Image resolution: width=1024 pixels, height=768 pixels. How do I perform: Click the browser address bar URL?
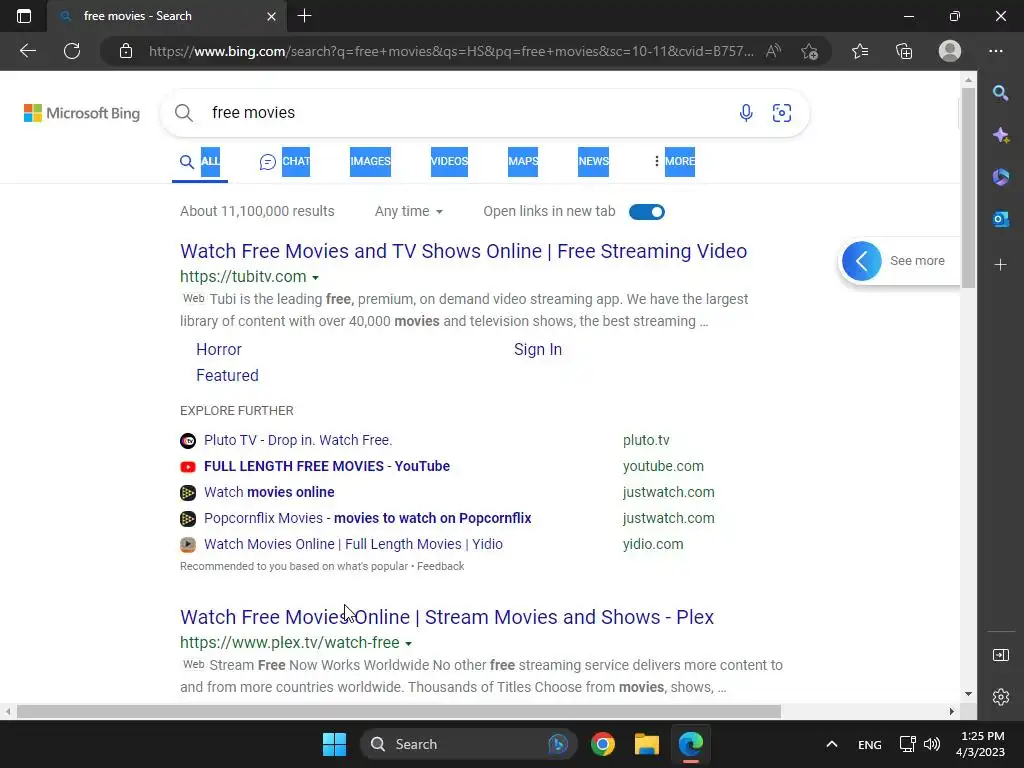[x=451, y=51]
